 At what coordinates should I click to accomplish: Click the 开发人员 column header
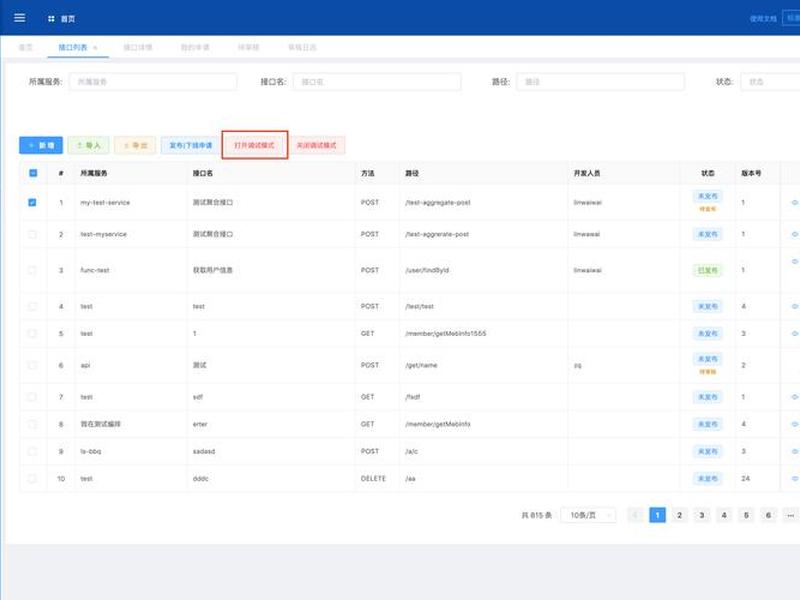(x=587, y=173)
